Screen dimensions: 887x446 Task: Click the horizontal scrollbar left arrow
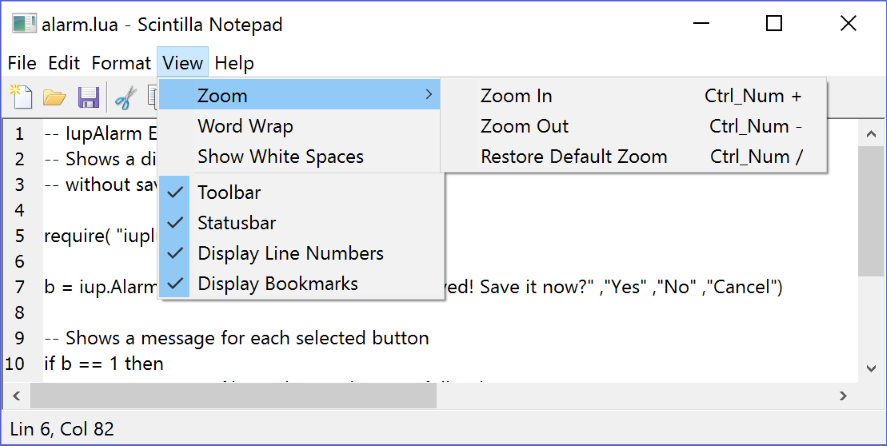coord(16,396)
